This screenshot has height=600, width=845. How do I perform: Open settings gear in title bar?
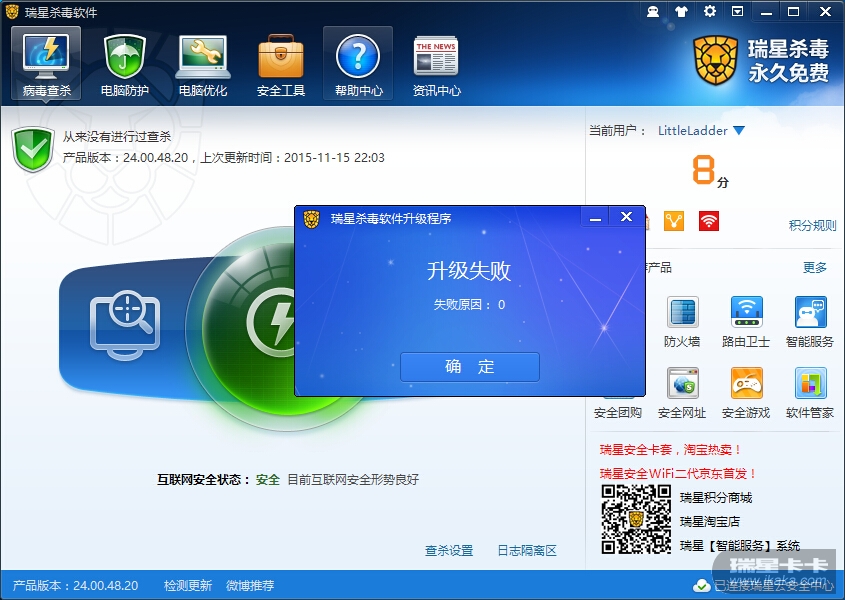click(710, 11)
